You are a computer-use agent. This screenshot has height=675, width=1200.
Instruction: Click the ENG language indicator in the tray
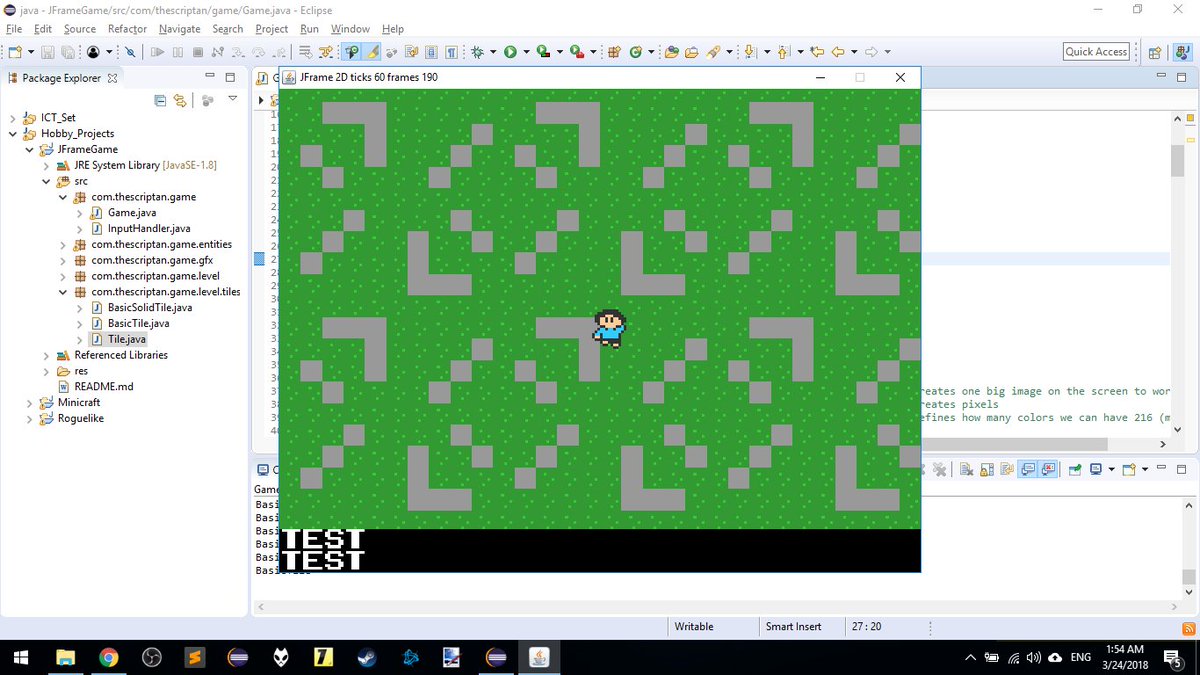tap(1081, 657)
